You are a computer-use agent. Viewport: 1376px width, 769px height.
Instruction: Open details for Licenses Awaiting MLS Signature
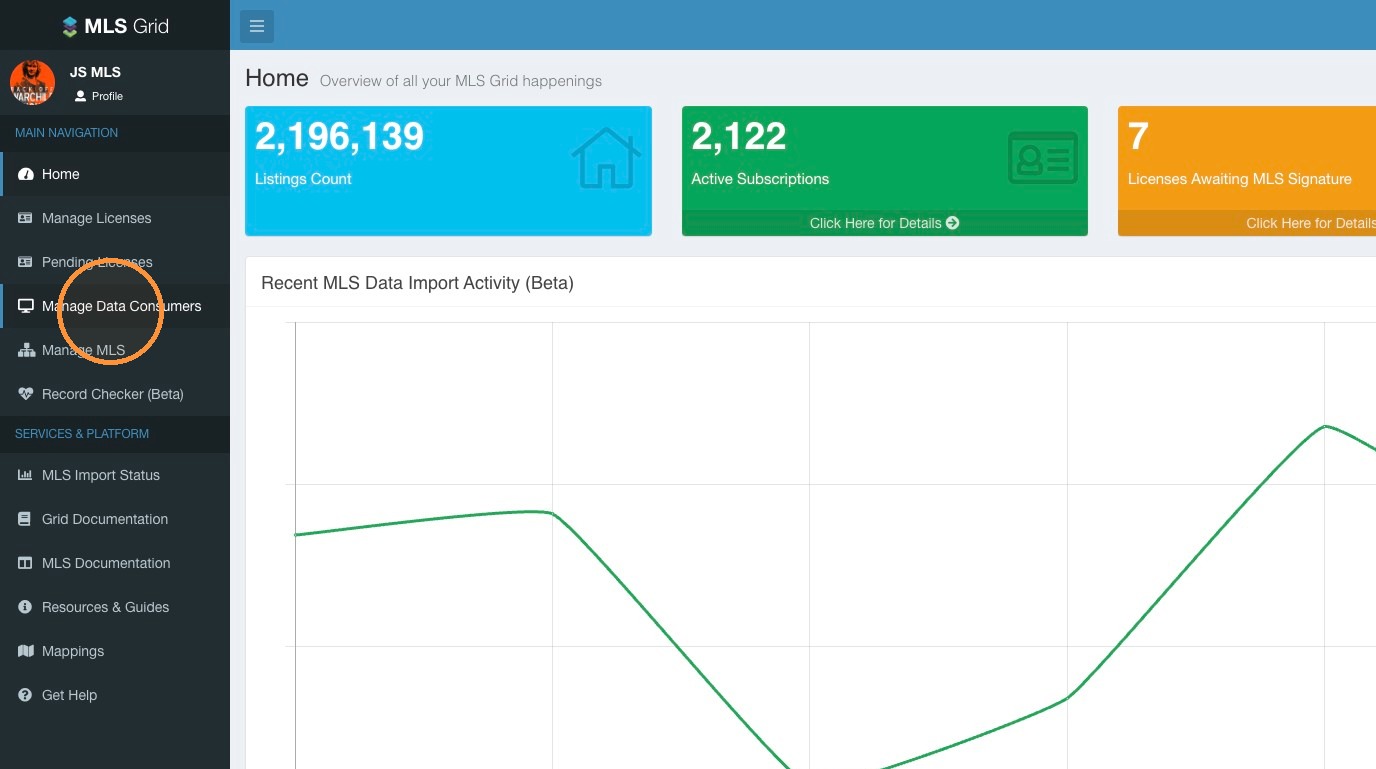coord(1247,223)
